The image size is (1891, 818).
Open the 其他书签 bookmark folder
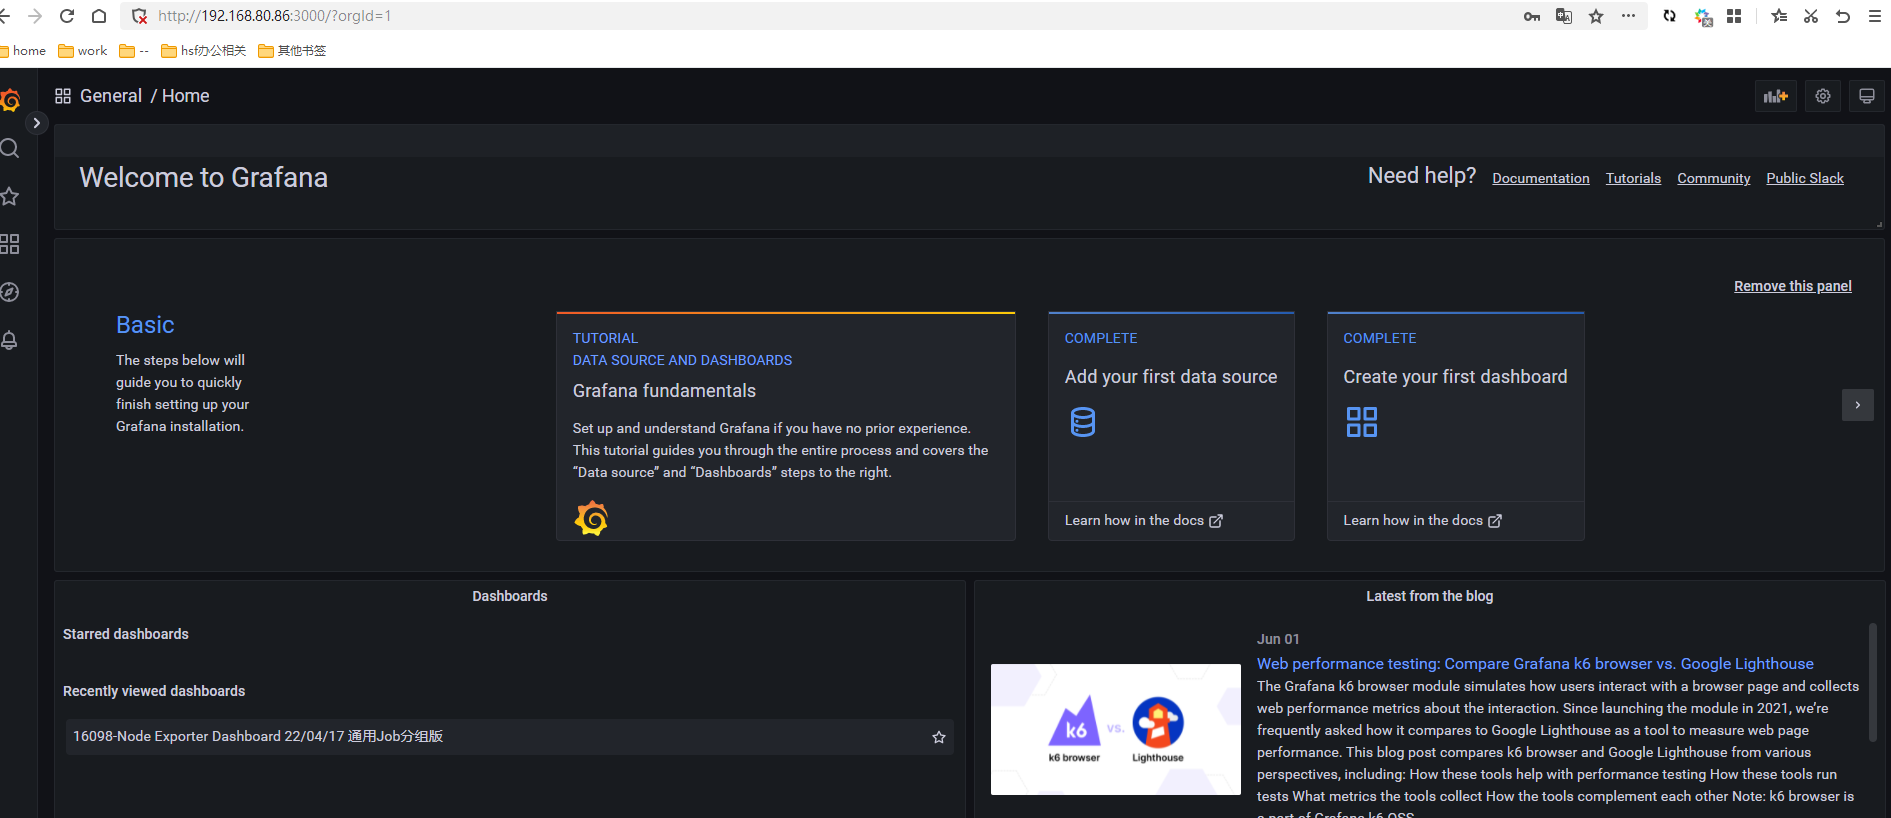pyautogui.click(x=292, y=51)
